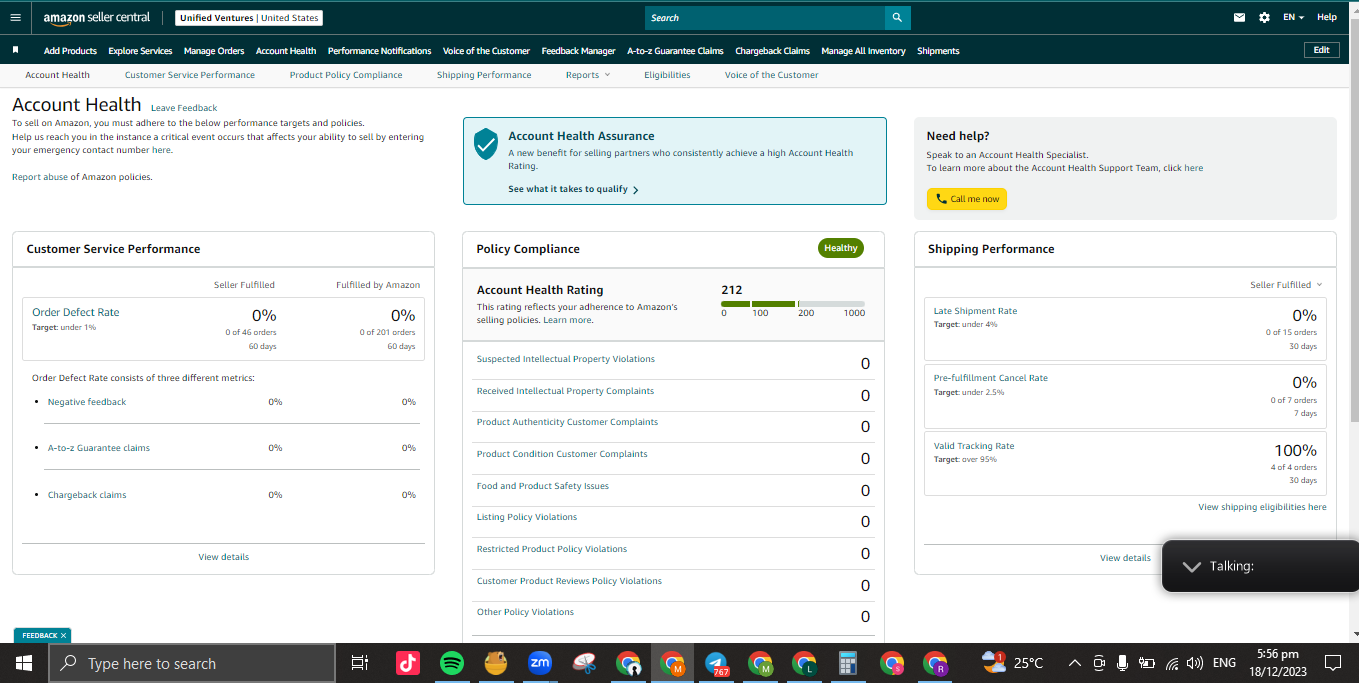Open Wi-Fi network tray icon
This screenshot has height=683, width=1359.
1170,663
